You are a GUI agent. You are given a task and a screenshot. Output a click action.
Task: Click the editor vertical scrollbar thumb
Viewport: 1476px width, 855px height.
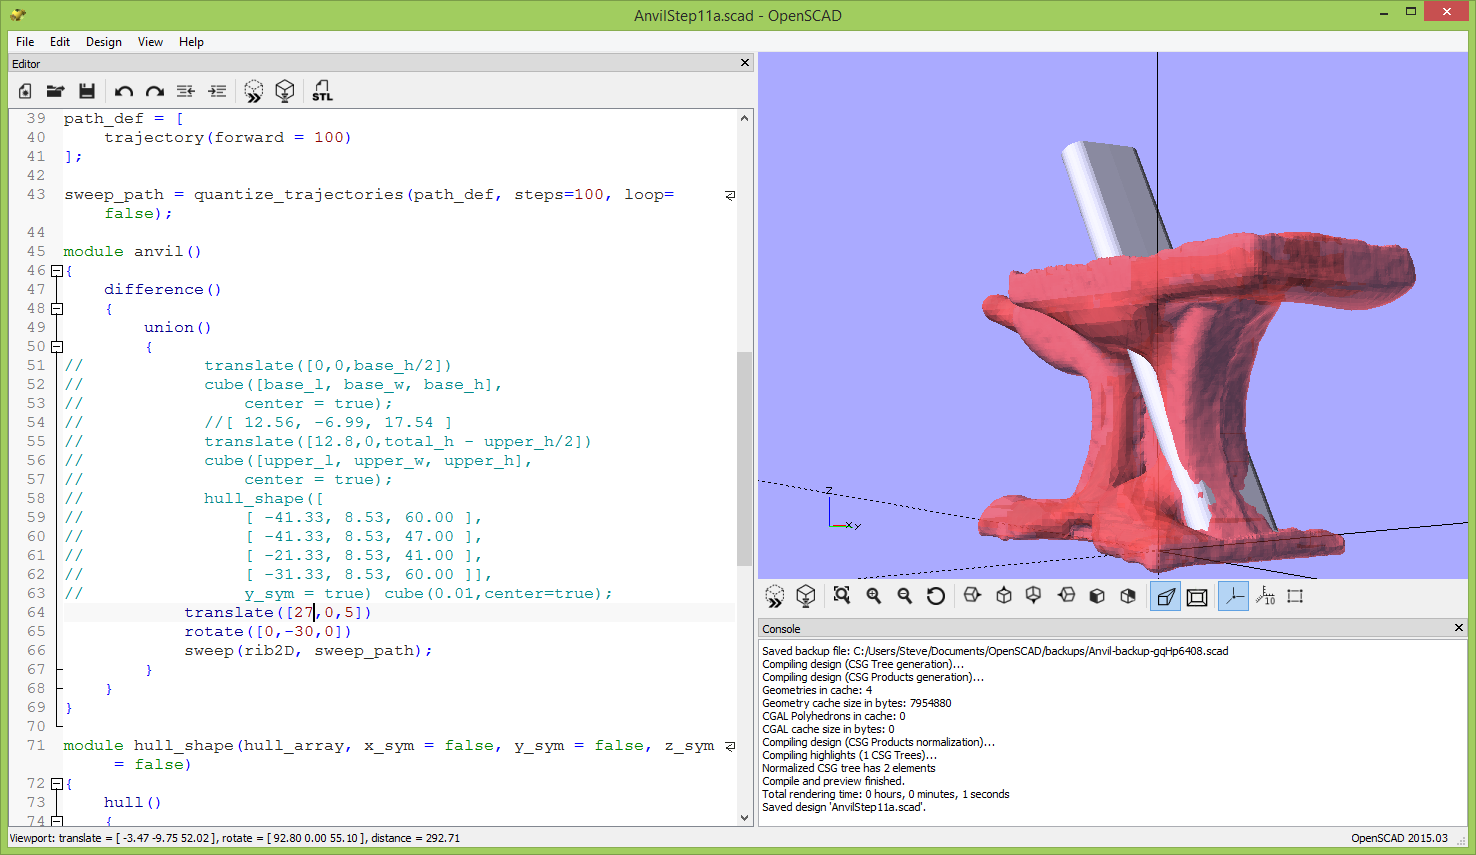click(x=744, y=459)
